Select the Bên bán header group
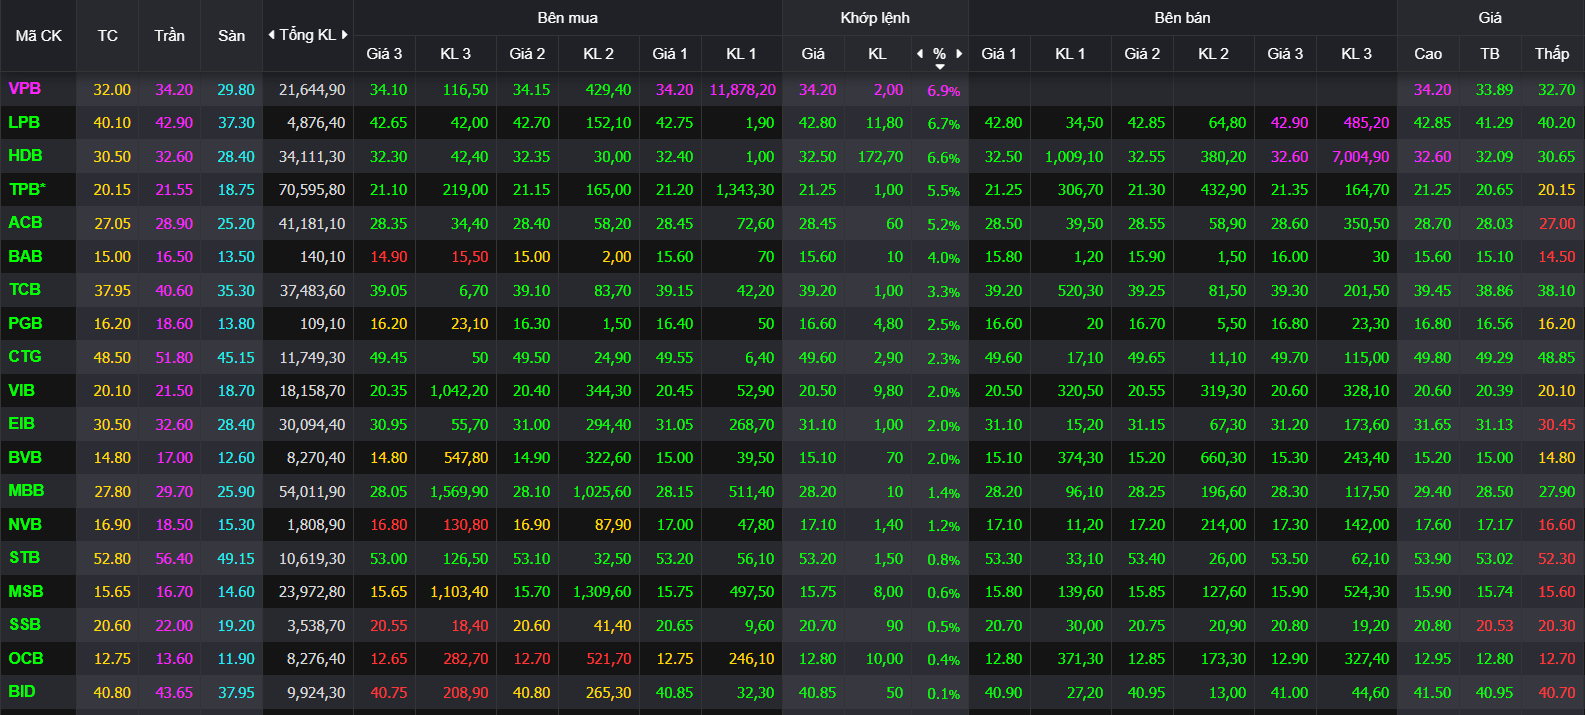 pos(1183,18)
